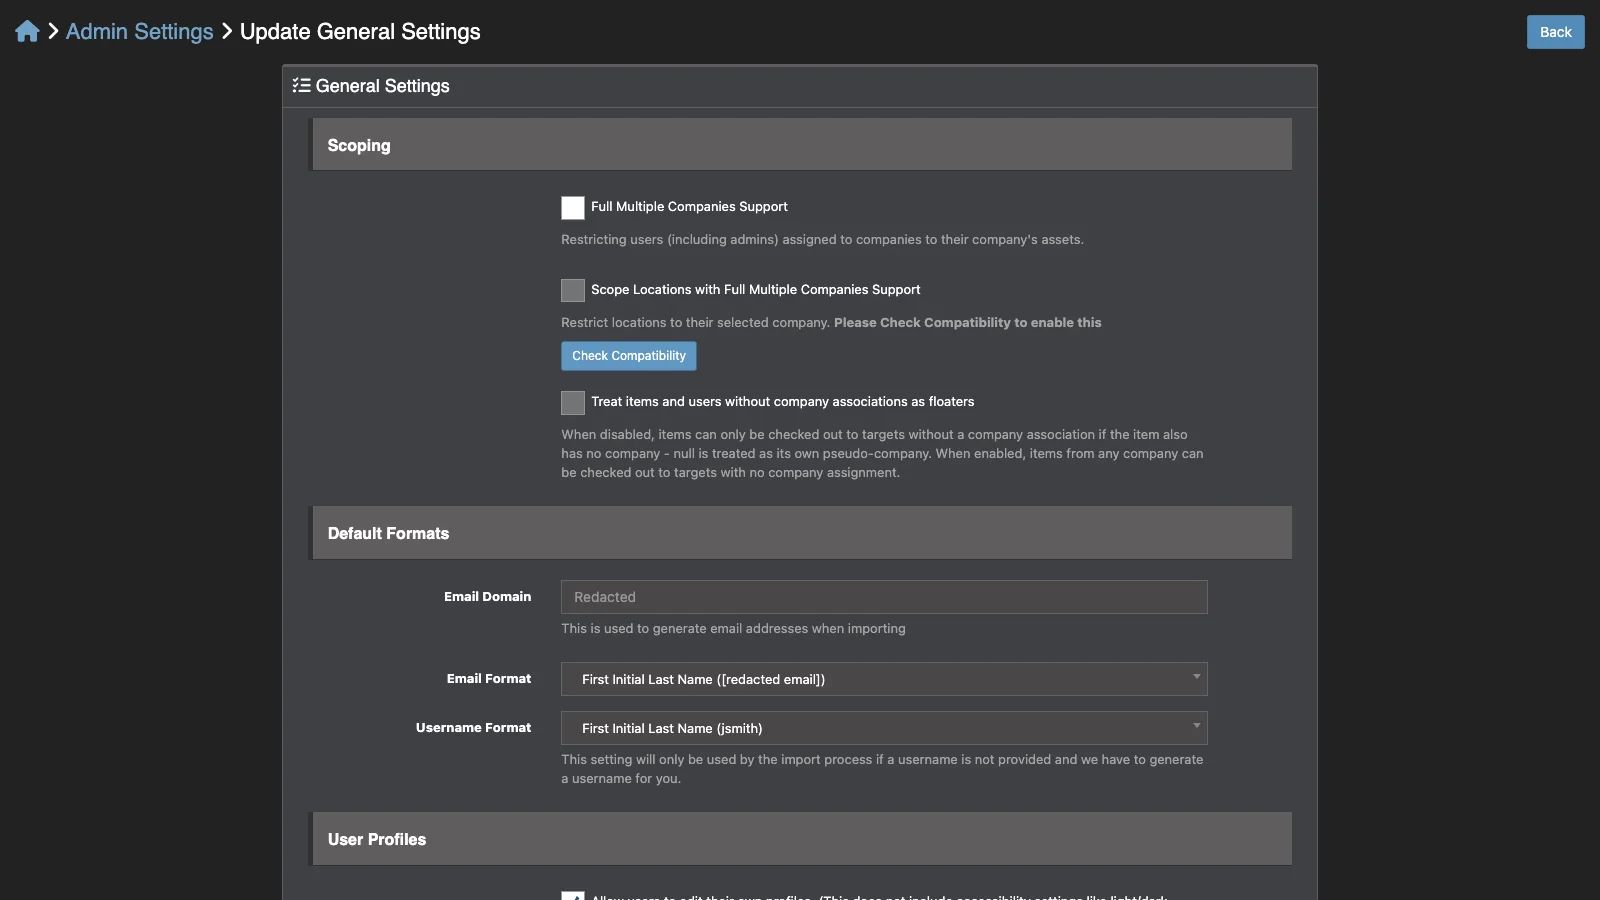Open the Admin Settings breadcrumb link
The height and width of the screenshot is (900, 1600).
tap(139, 32)
